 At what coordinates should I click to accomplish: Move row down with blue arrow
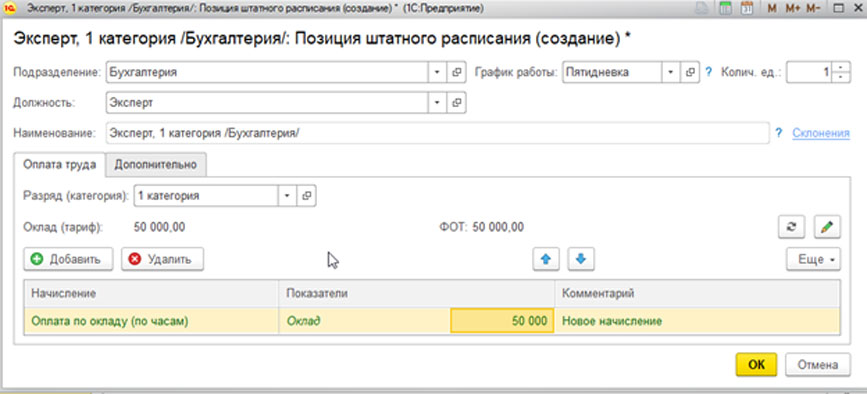[581, 259]
